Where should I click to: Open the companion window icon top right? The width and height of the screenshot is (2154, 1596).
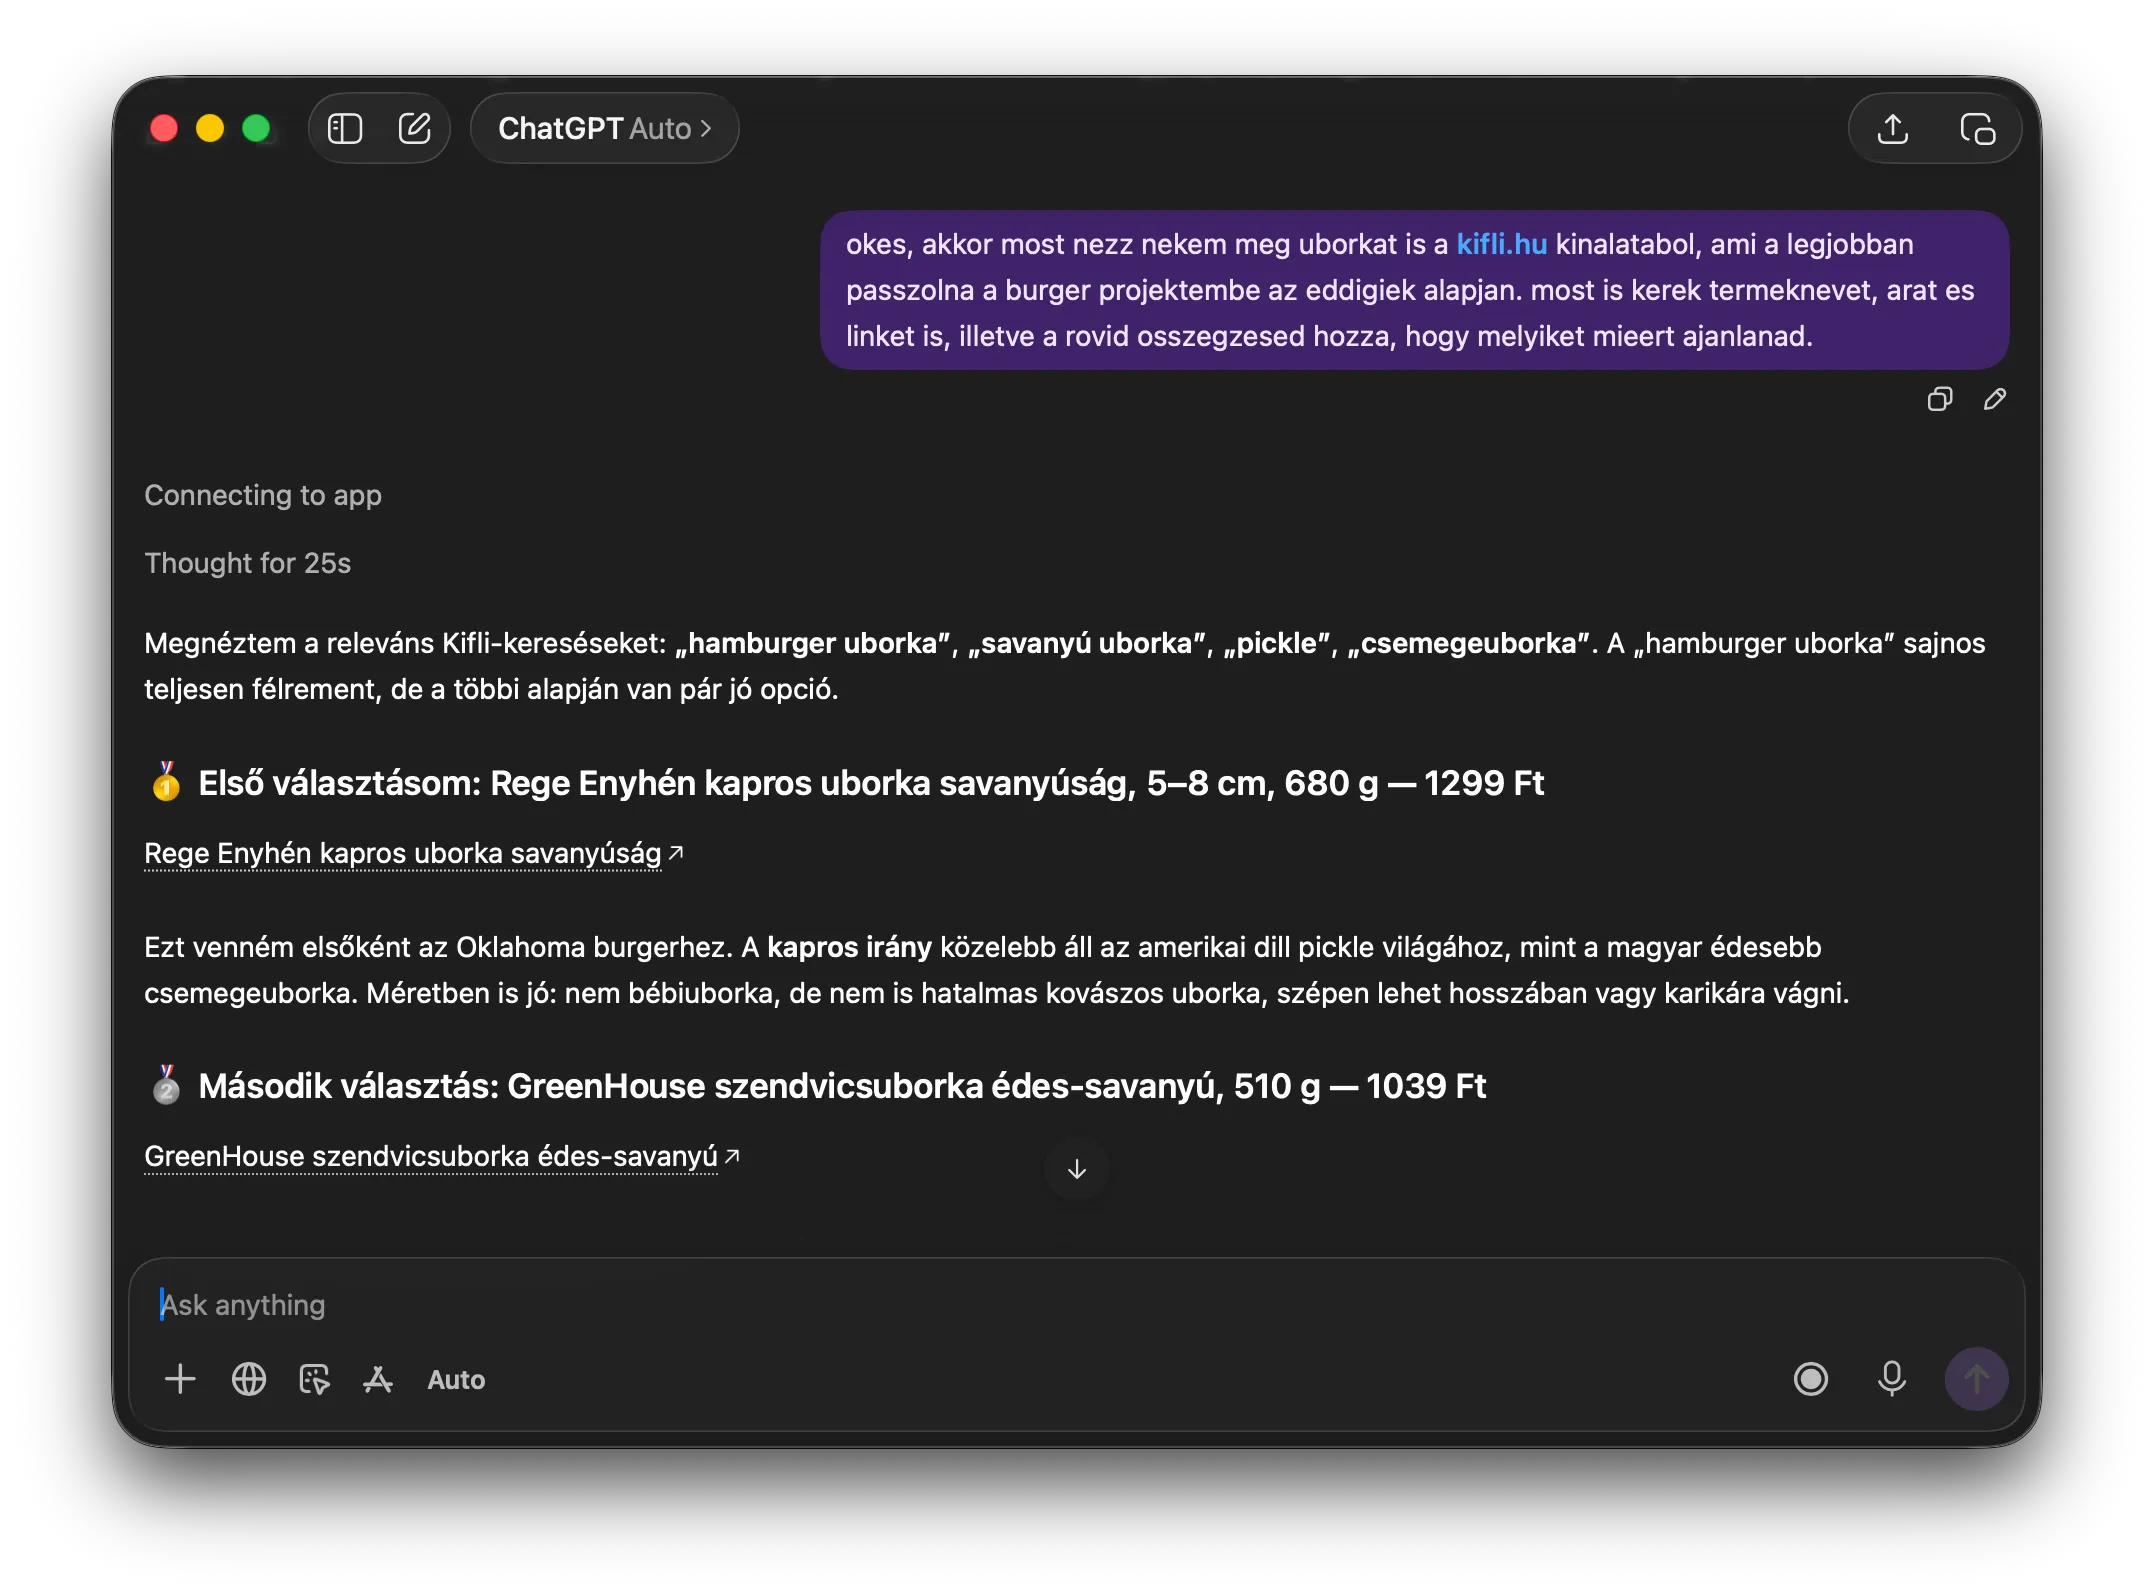1977,128
